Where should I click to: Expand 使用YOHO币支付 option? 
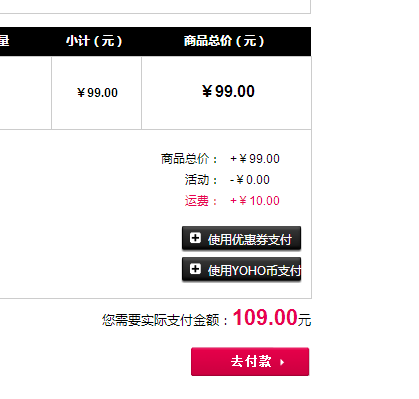[241, 269]
